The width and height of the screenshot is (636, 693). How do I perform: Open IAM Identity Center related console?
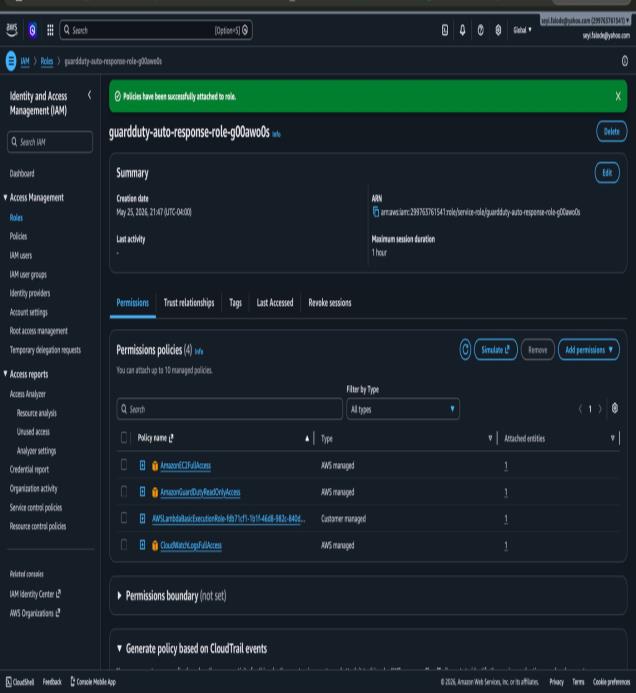35,594
